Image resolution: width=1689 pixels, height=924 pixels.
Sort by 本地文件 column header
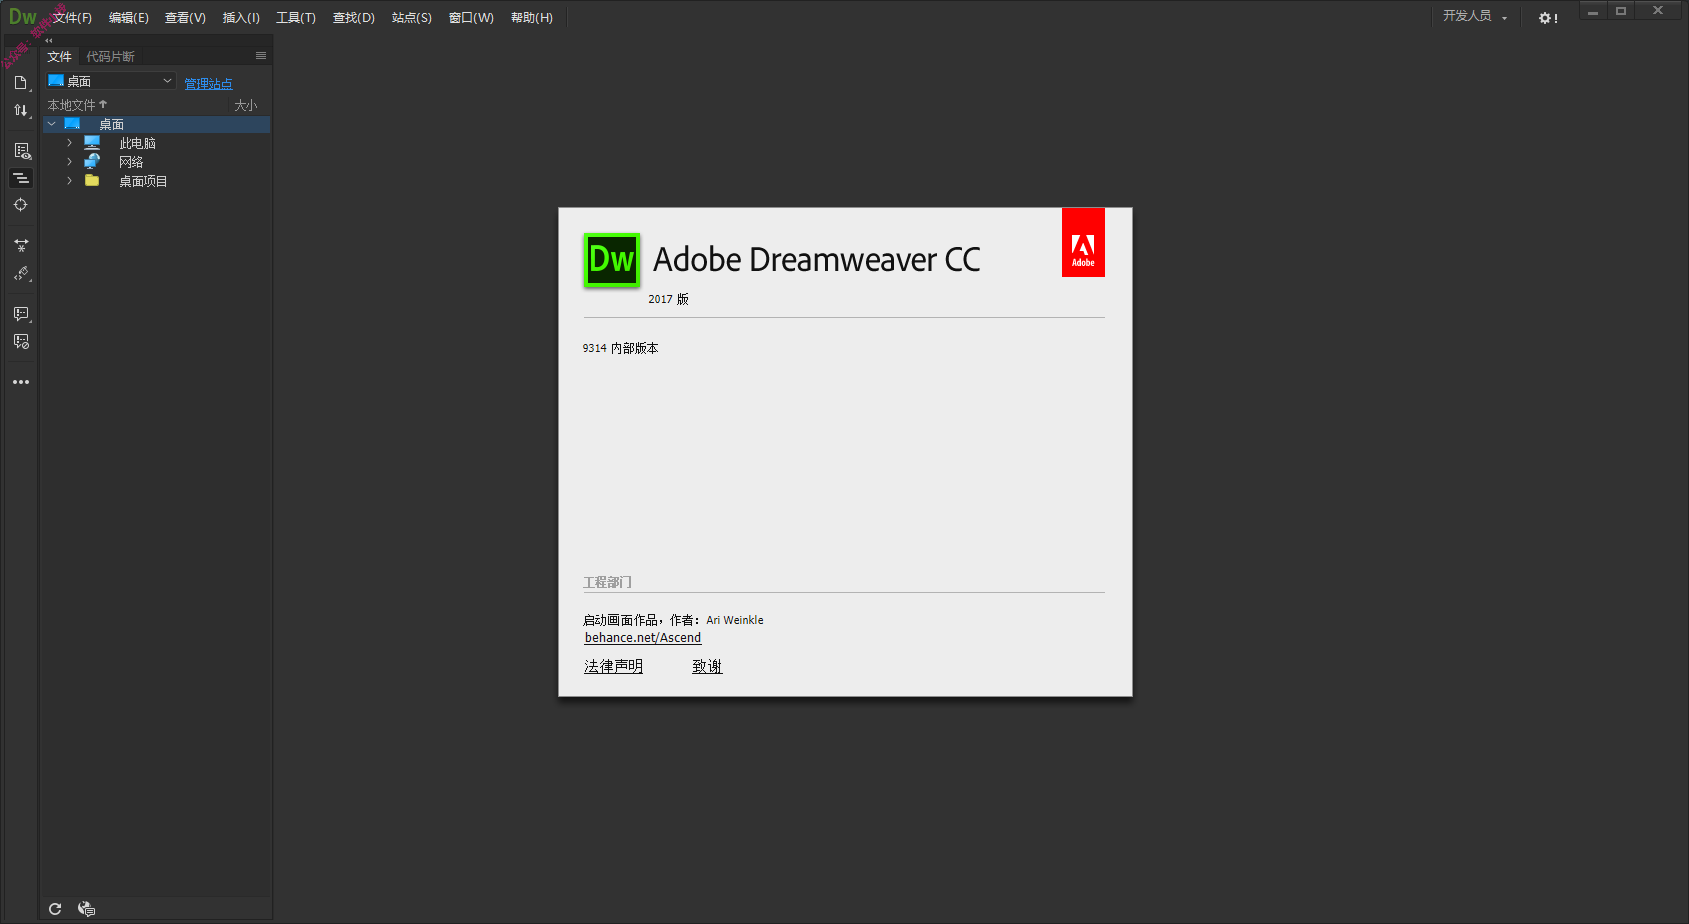(x=77, y=105)
